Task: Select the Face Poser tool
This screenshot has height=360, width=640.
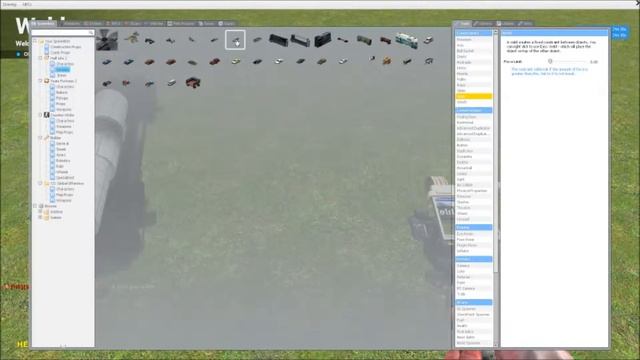Action: tap(473, 240)
